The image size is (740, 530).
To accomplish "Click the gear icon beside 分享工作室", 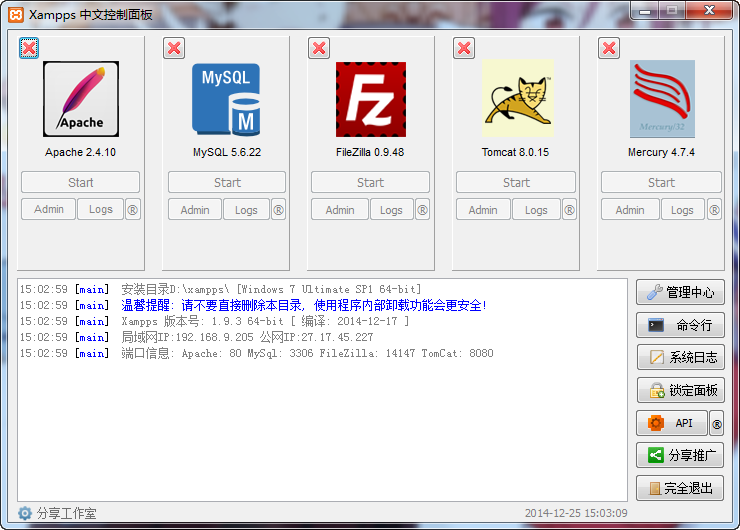I will 25,513.
